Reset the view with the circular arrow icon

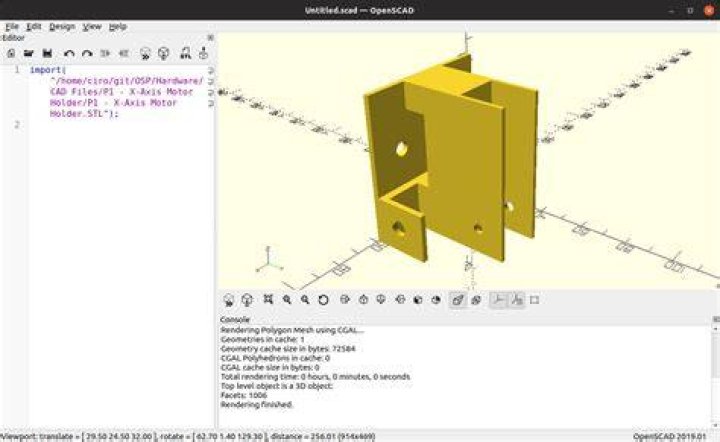pos(323,300)
